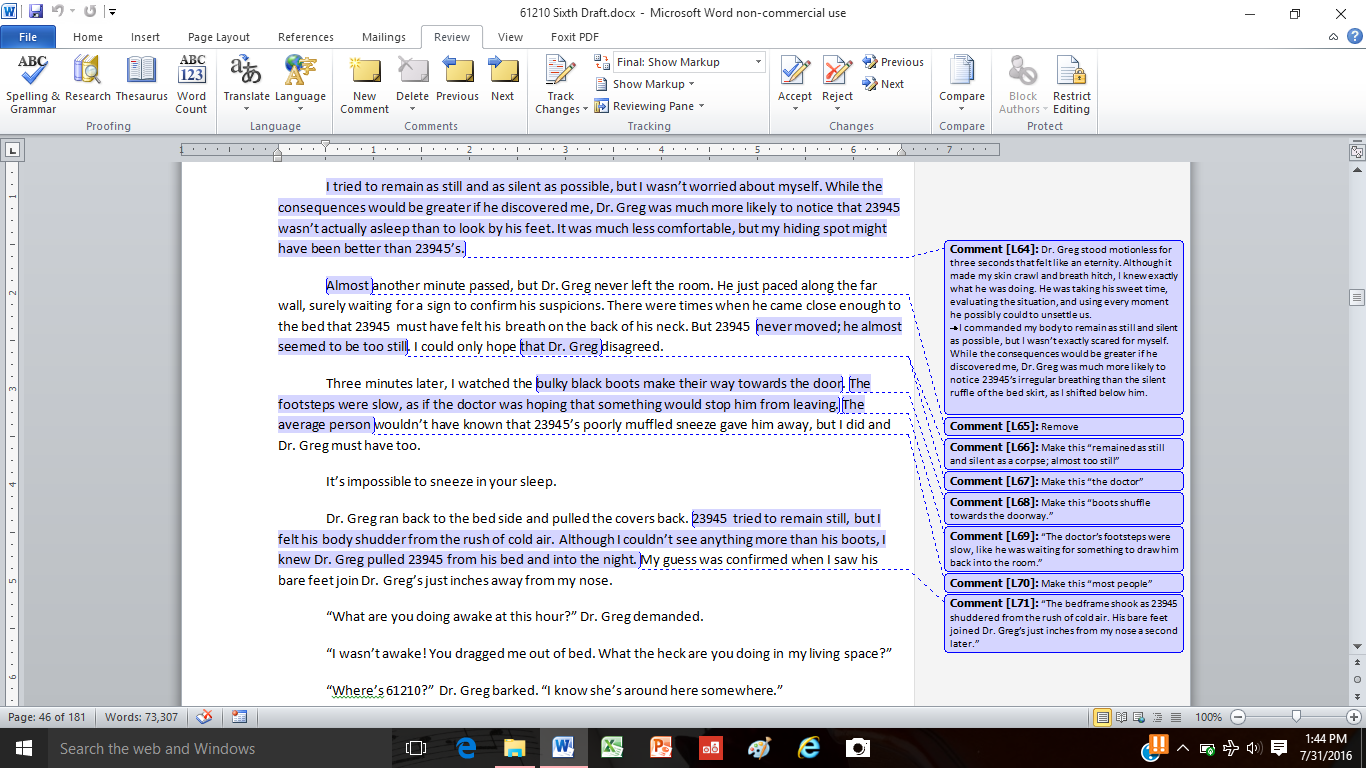
Task: Click the 100% zoom level
Action: point(1208,717)
